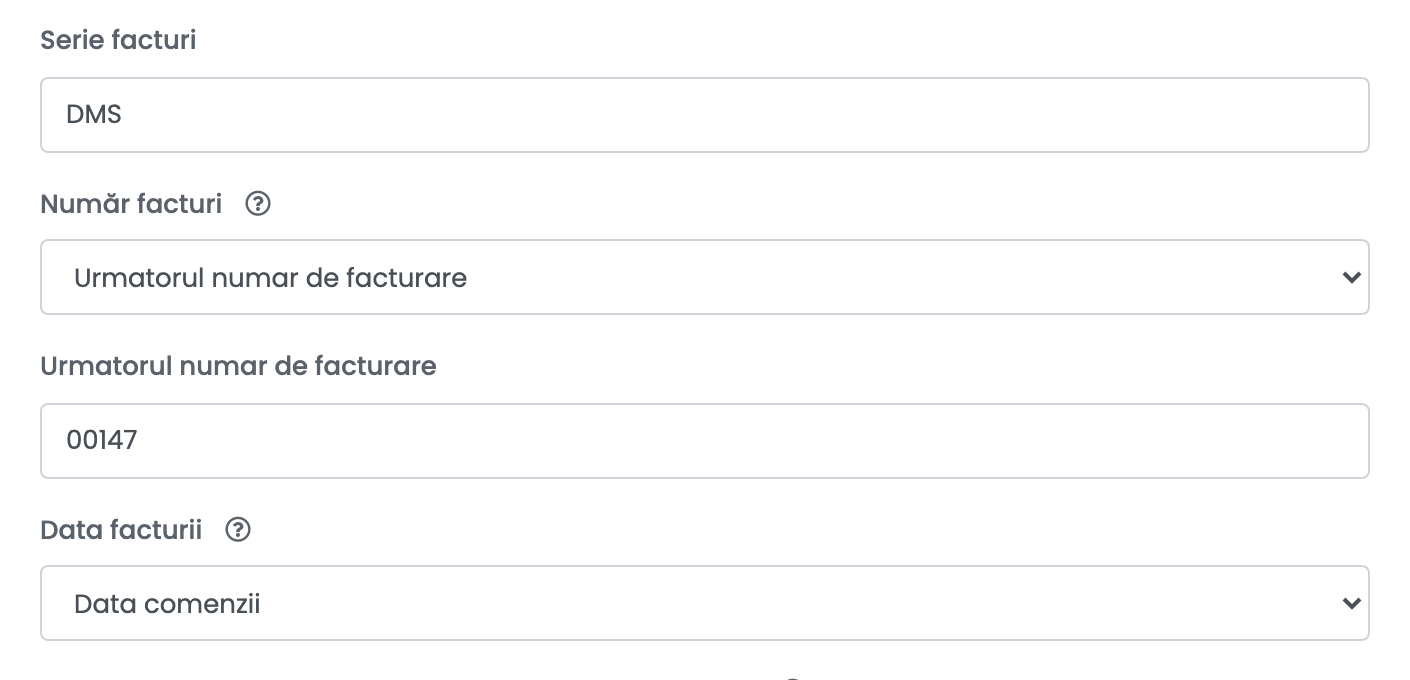Screen dimensions: 1410x680
Task: Show tooltip icon for invoice date help
Action: click(x=238, y=529)
